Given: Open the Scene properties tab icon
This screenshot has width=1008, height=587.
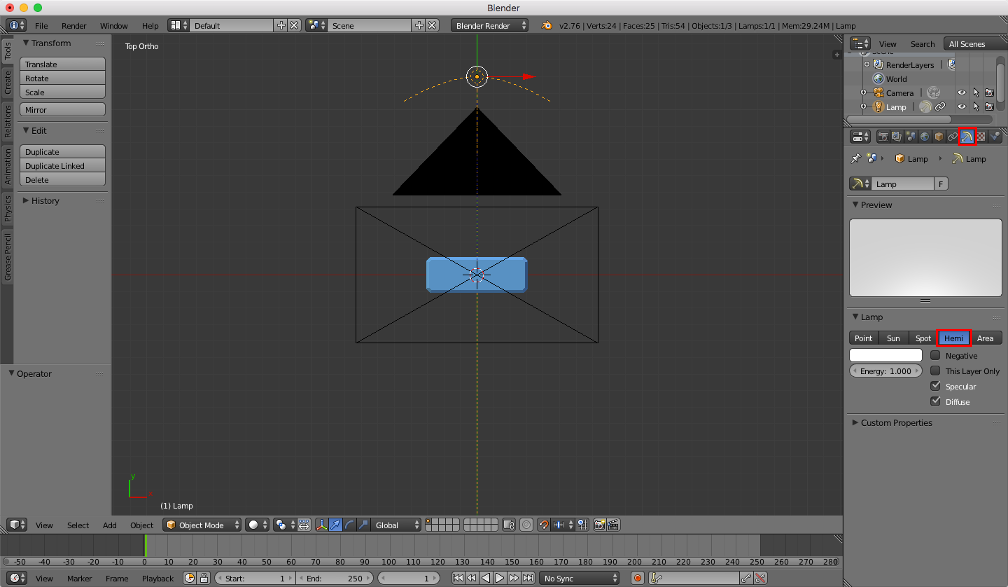Looking at the screenshot, I should 910,136.
